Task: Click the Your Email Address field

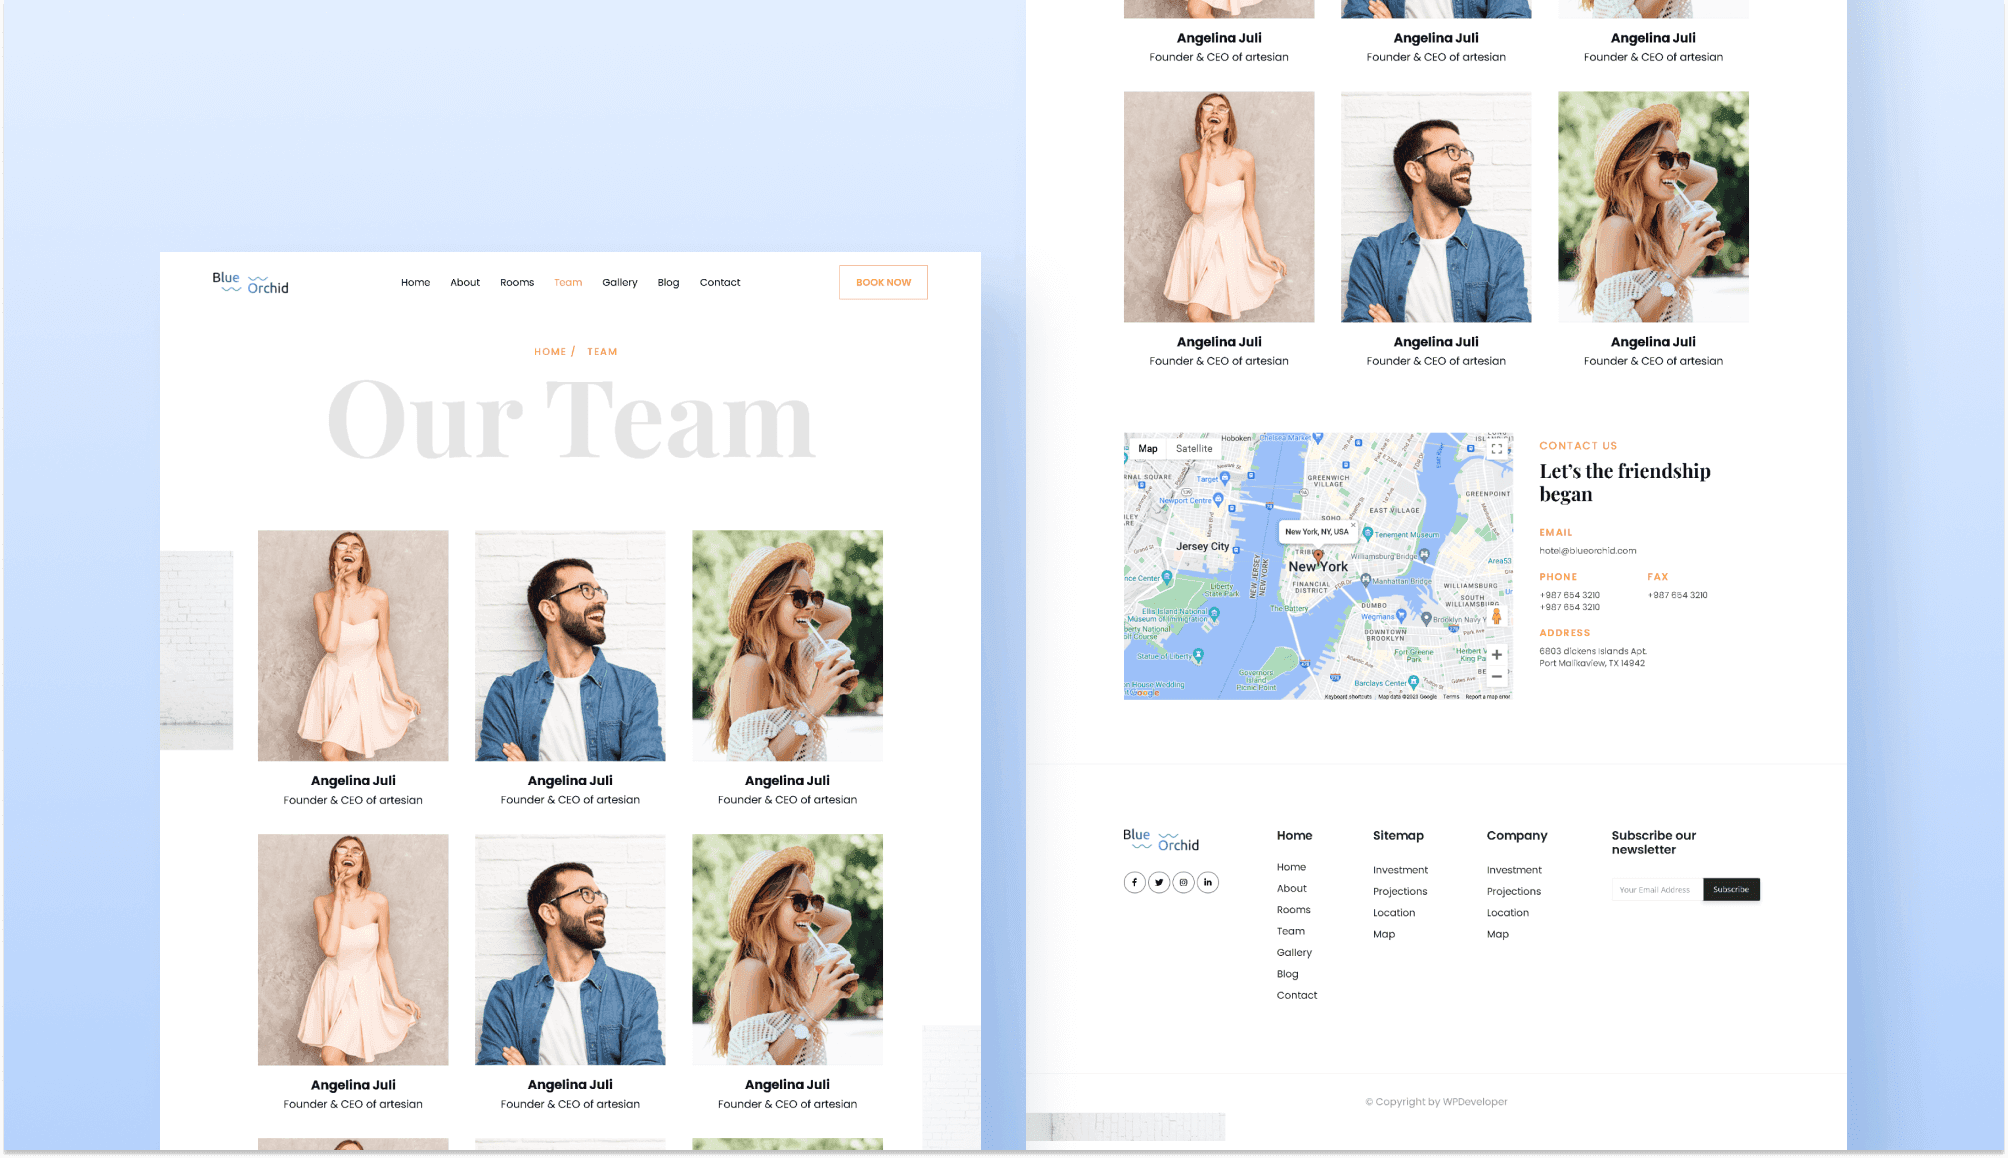Action: click(x=1656, y=889)
